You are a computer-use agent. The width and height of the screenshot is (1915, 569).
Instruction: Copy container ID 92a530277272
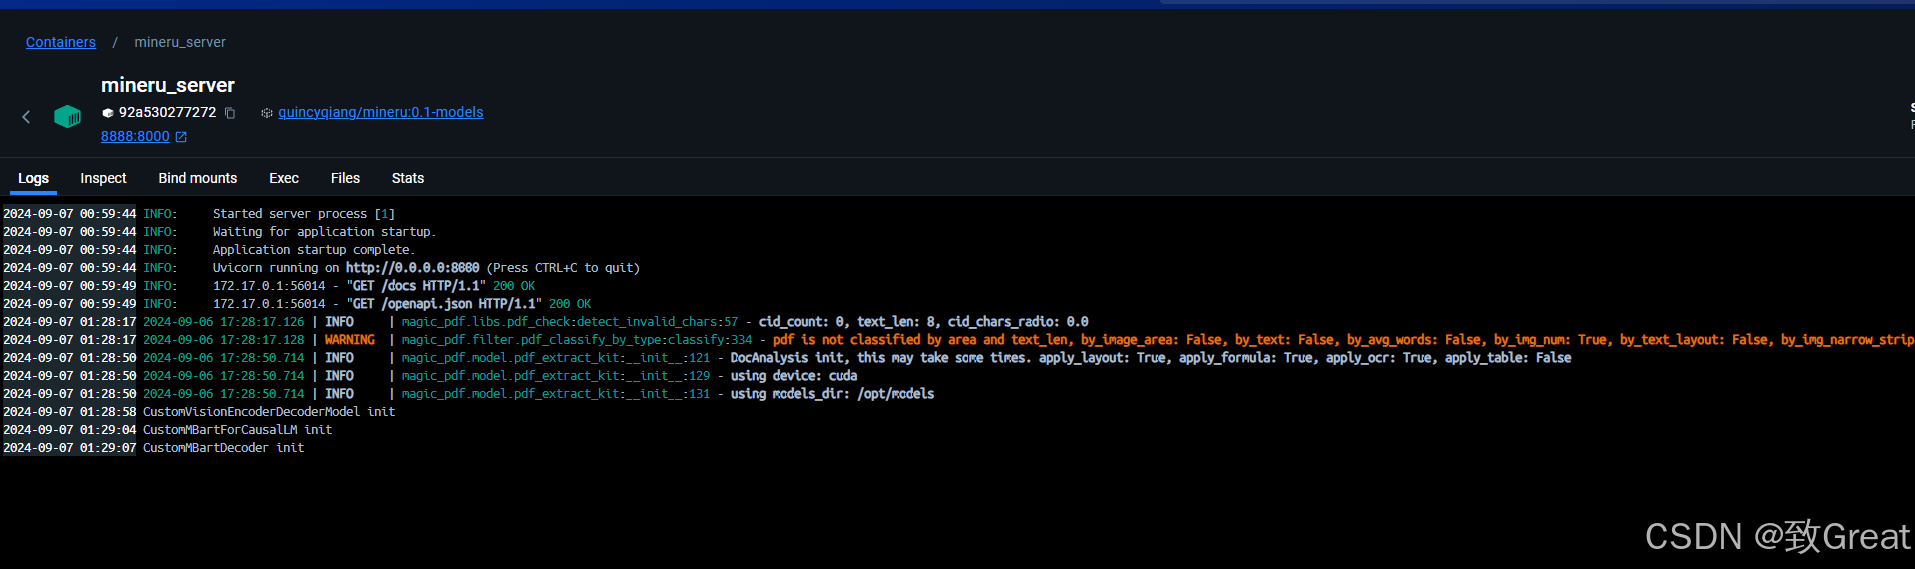(x=230, y=113)
